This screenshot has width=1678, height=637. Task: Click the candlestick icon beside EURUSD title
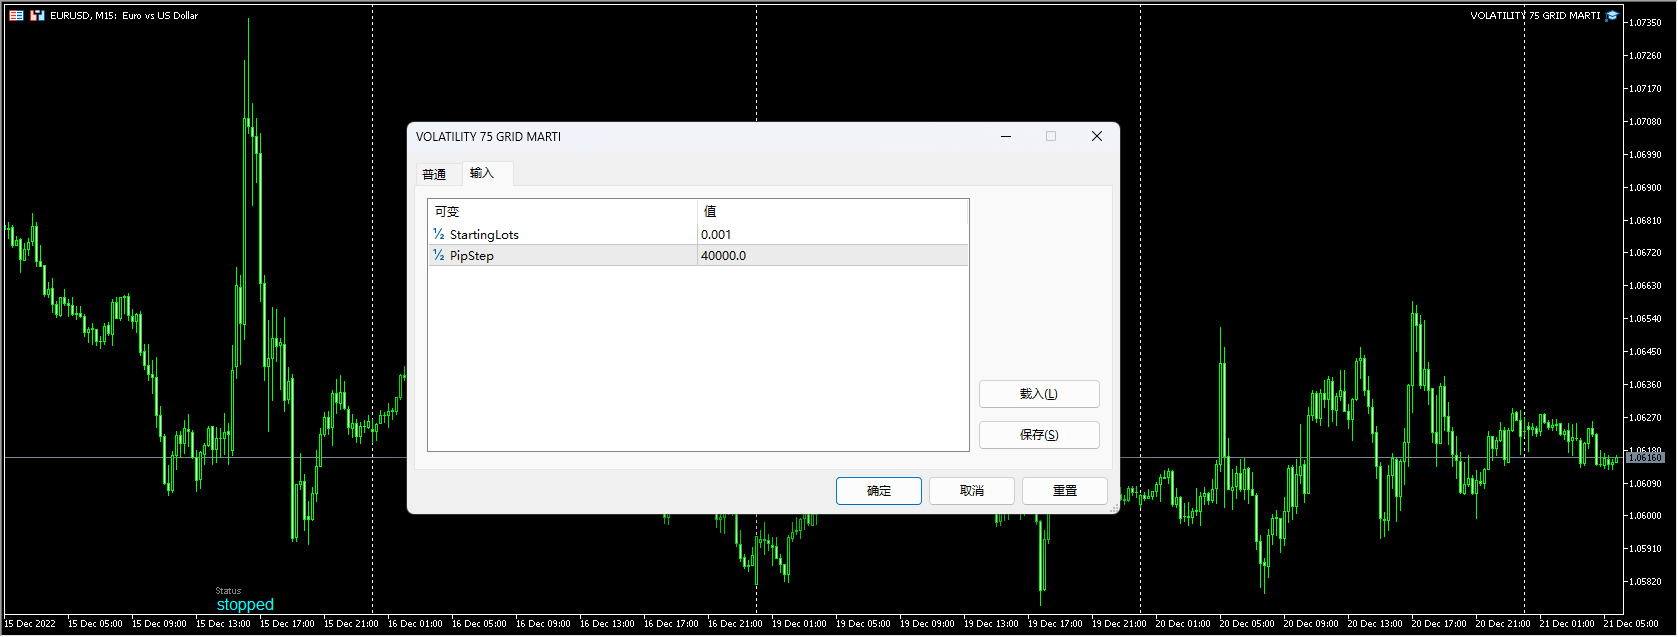37,16
